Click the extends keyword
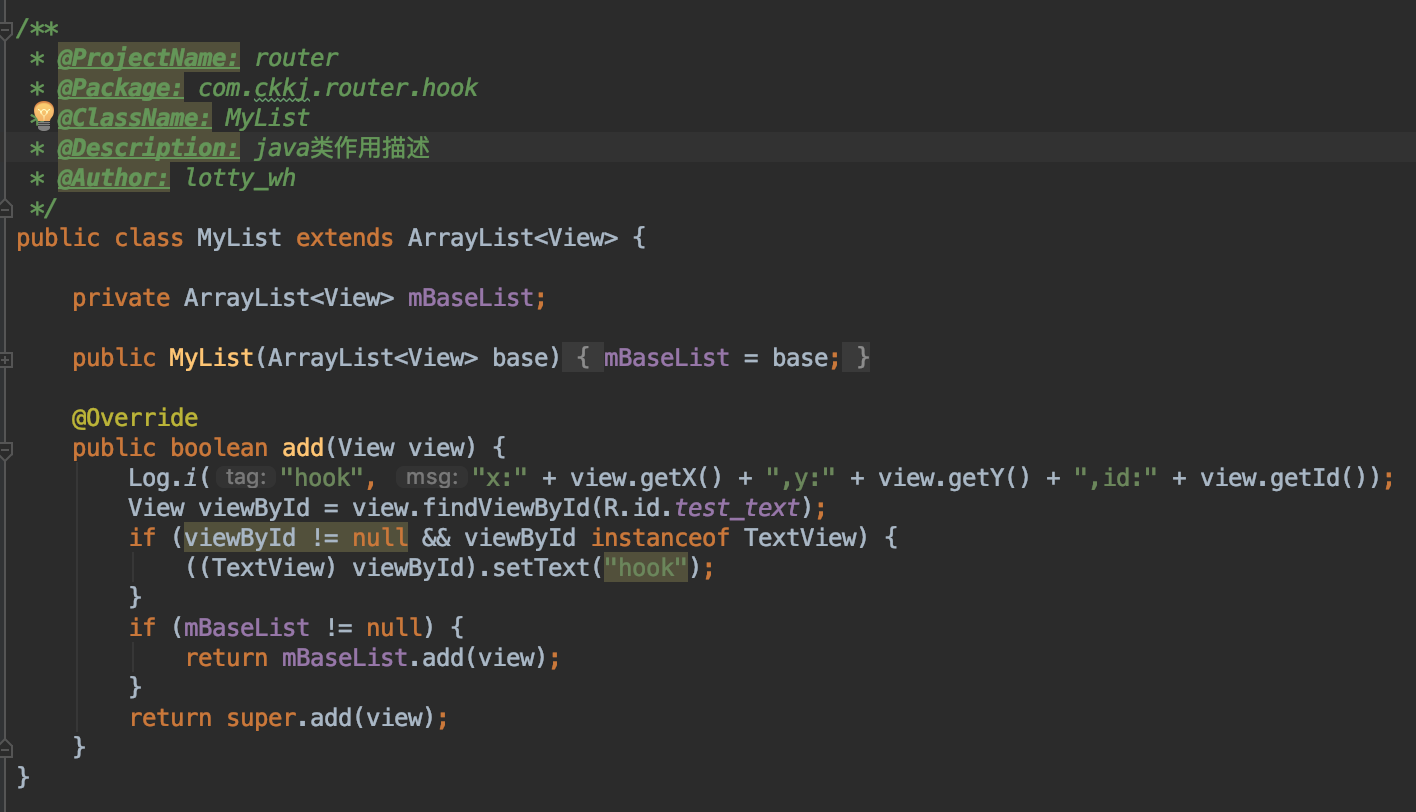 click(345, 238)
